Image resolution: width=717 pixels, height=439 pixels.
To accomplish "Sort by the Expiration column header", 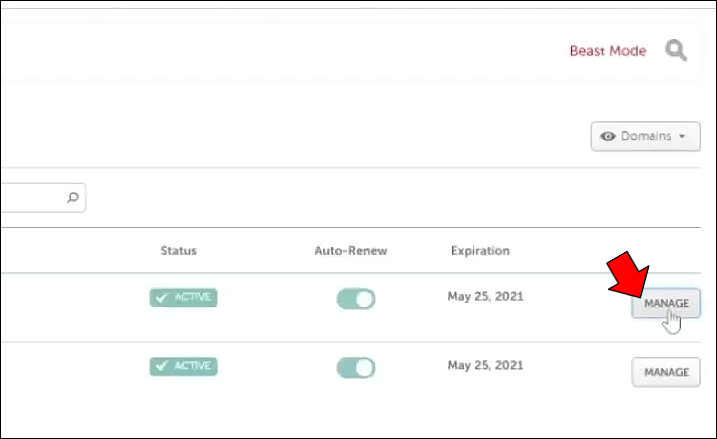I will pyautogui.click(x=480, y=250).
